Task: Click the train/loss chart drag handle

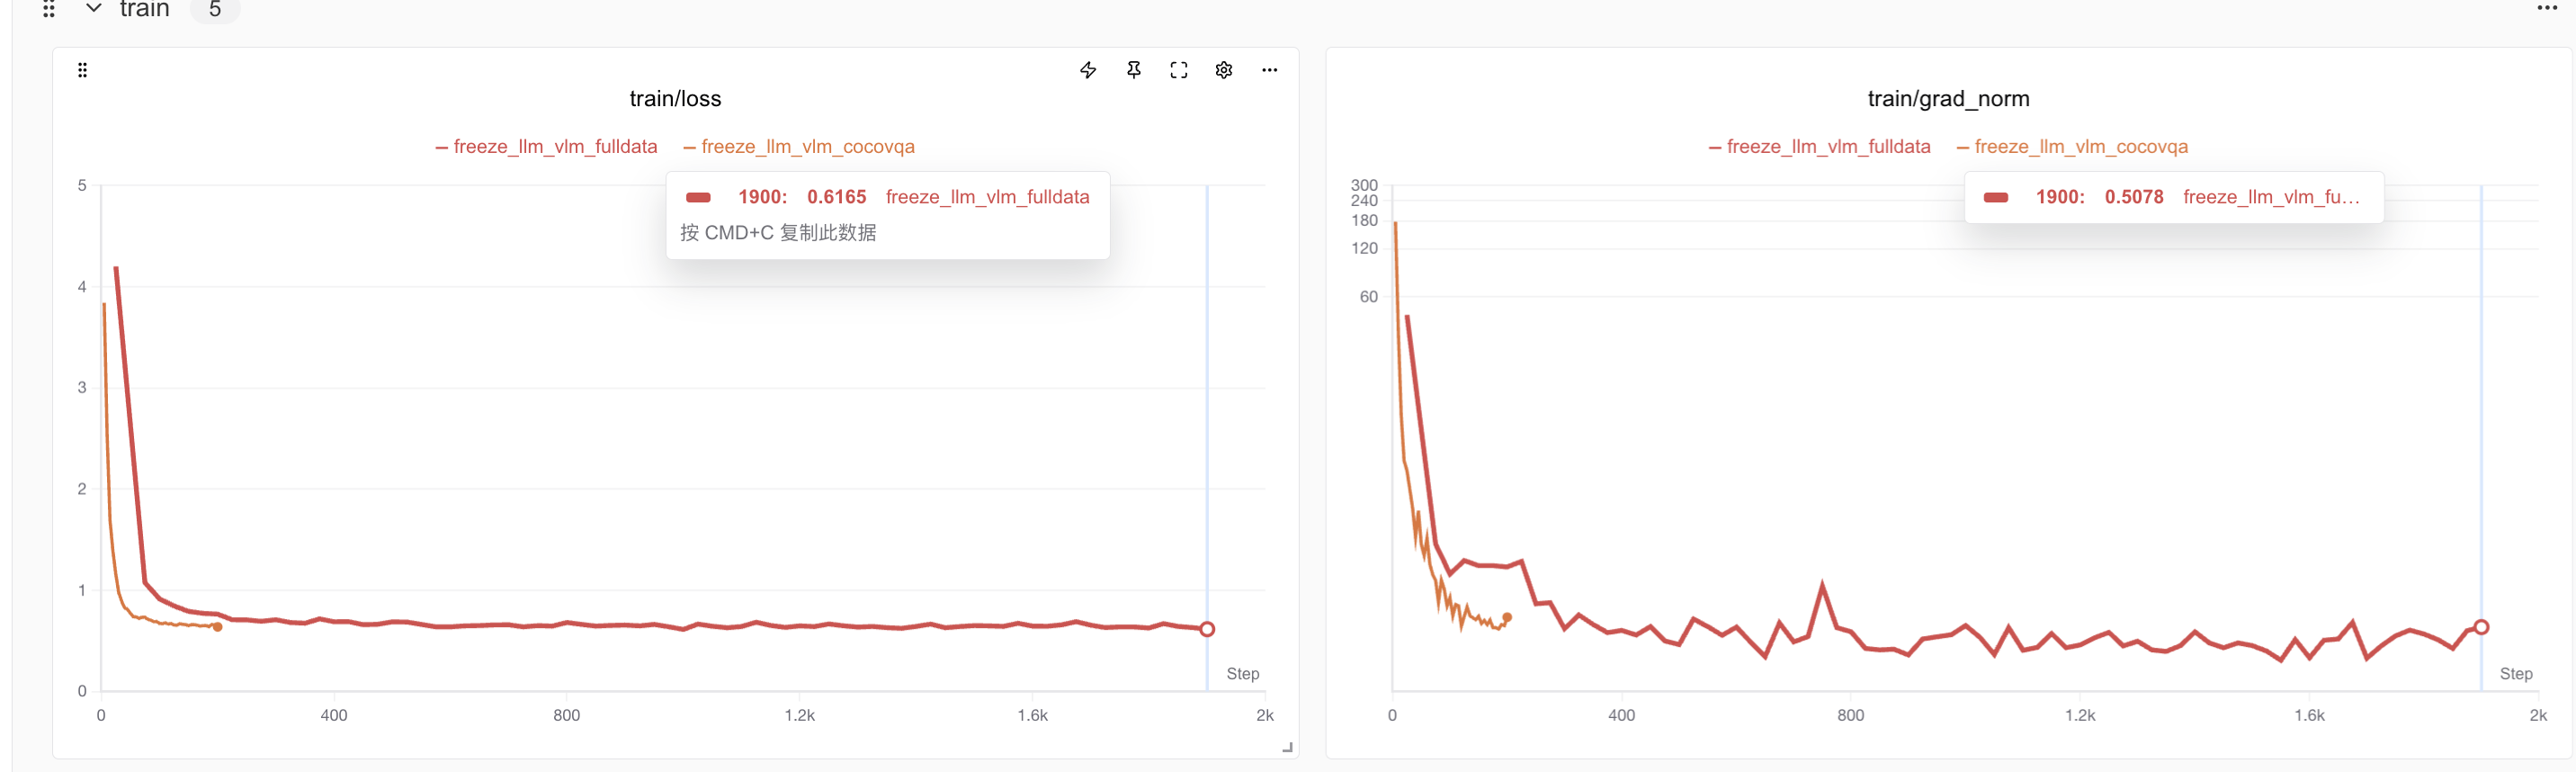Action: 83,70
